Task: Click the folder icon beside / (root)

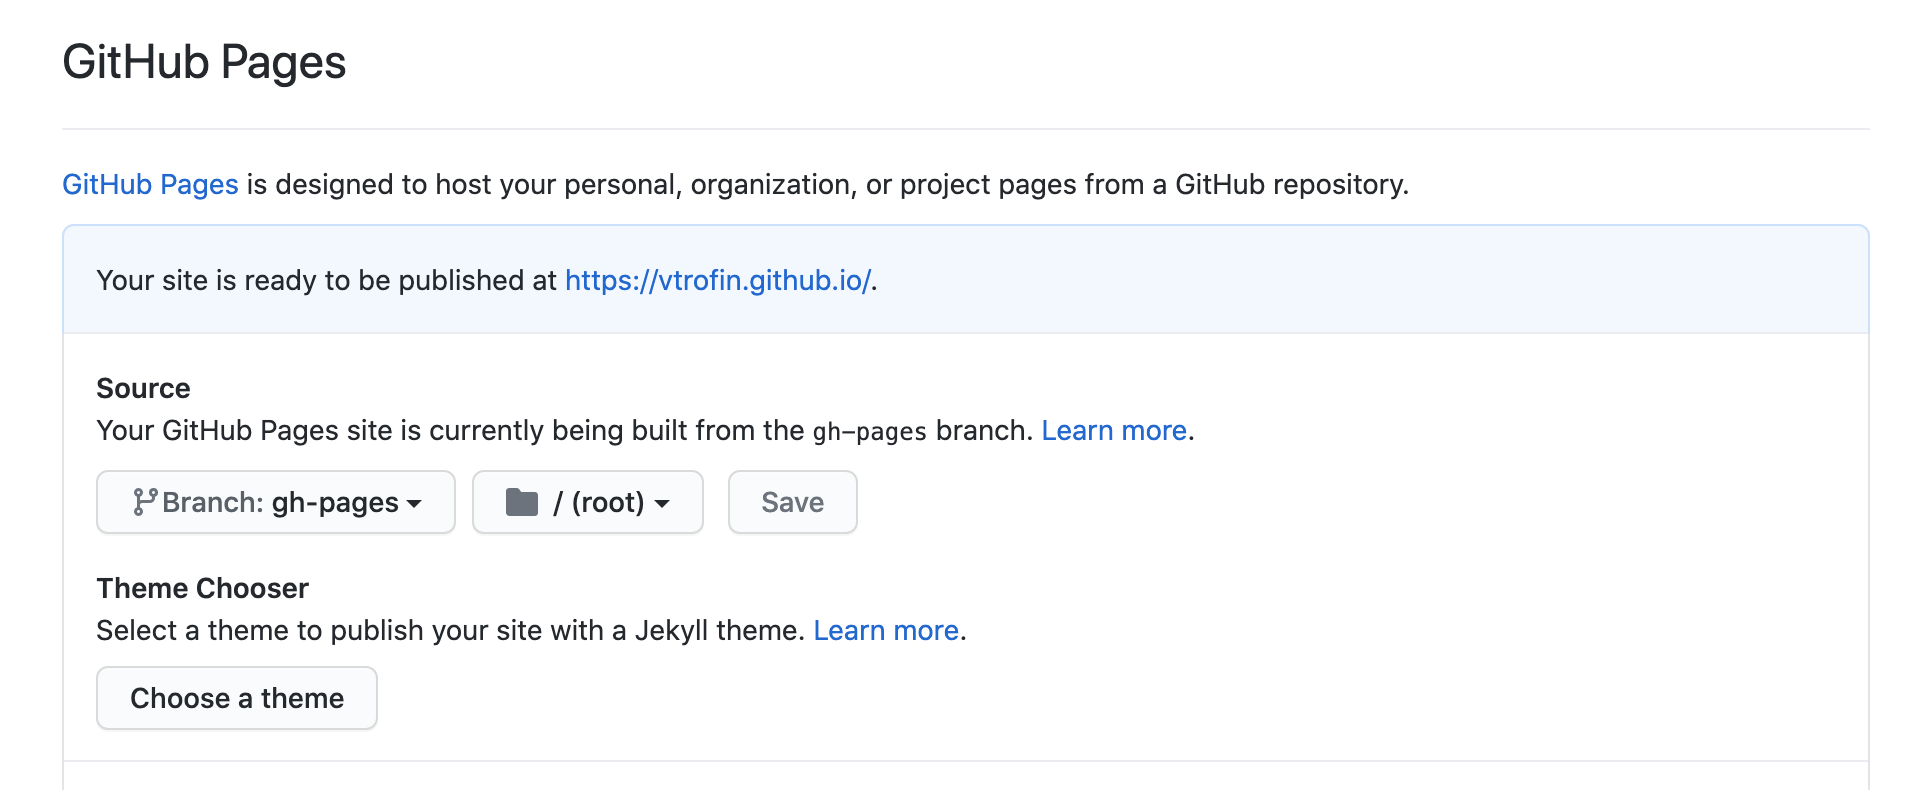Action: click(x=522, y=502)
